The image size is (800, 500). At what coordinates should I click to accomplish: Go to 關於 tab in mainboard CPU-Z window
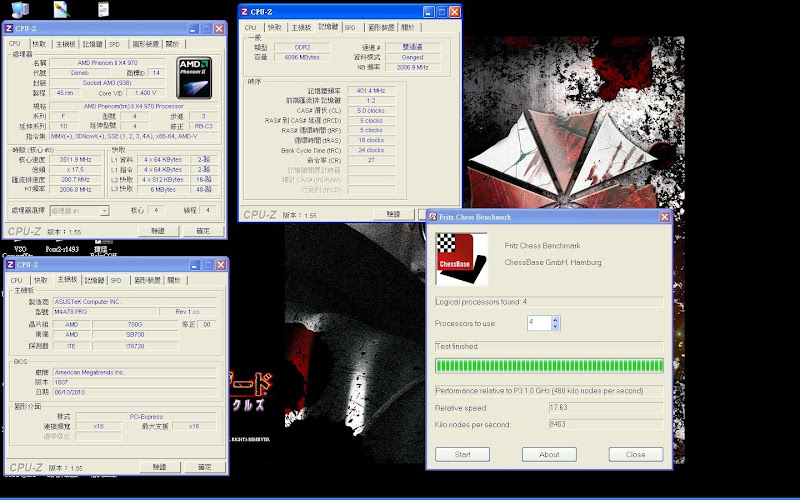pyautogui.click(x=174, y=280)
